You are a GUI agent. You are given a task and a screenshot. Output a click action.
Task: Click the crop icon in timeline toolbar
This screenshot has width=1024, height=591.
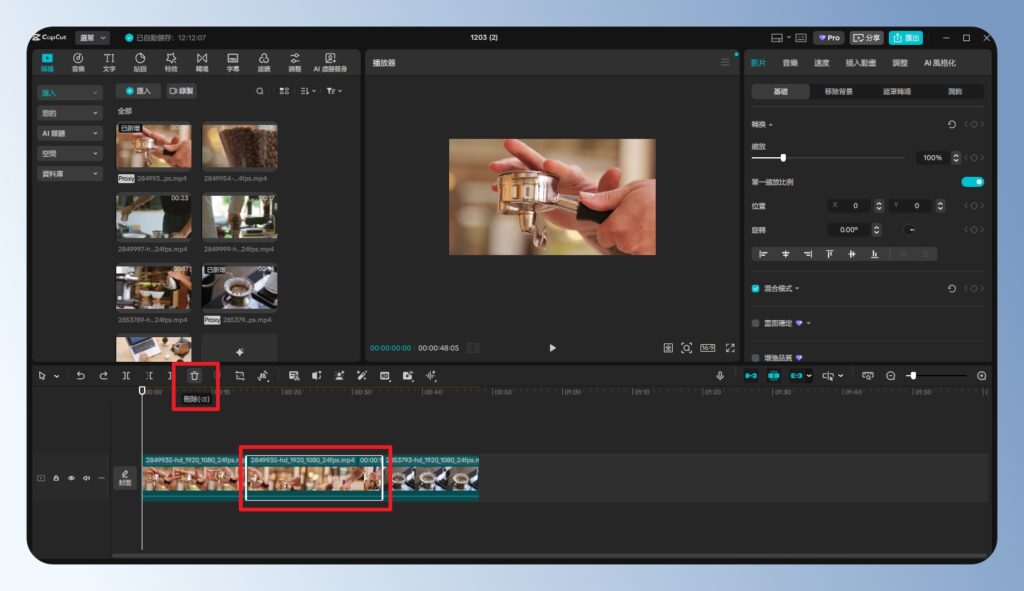[x=240, y=375]
